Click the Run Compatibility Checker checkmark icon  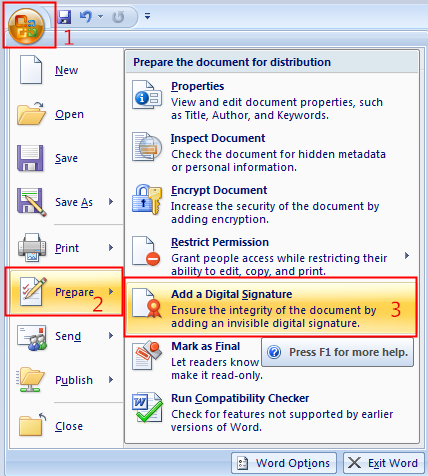coord(147,407)
